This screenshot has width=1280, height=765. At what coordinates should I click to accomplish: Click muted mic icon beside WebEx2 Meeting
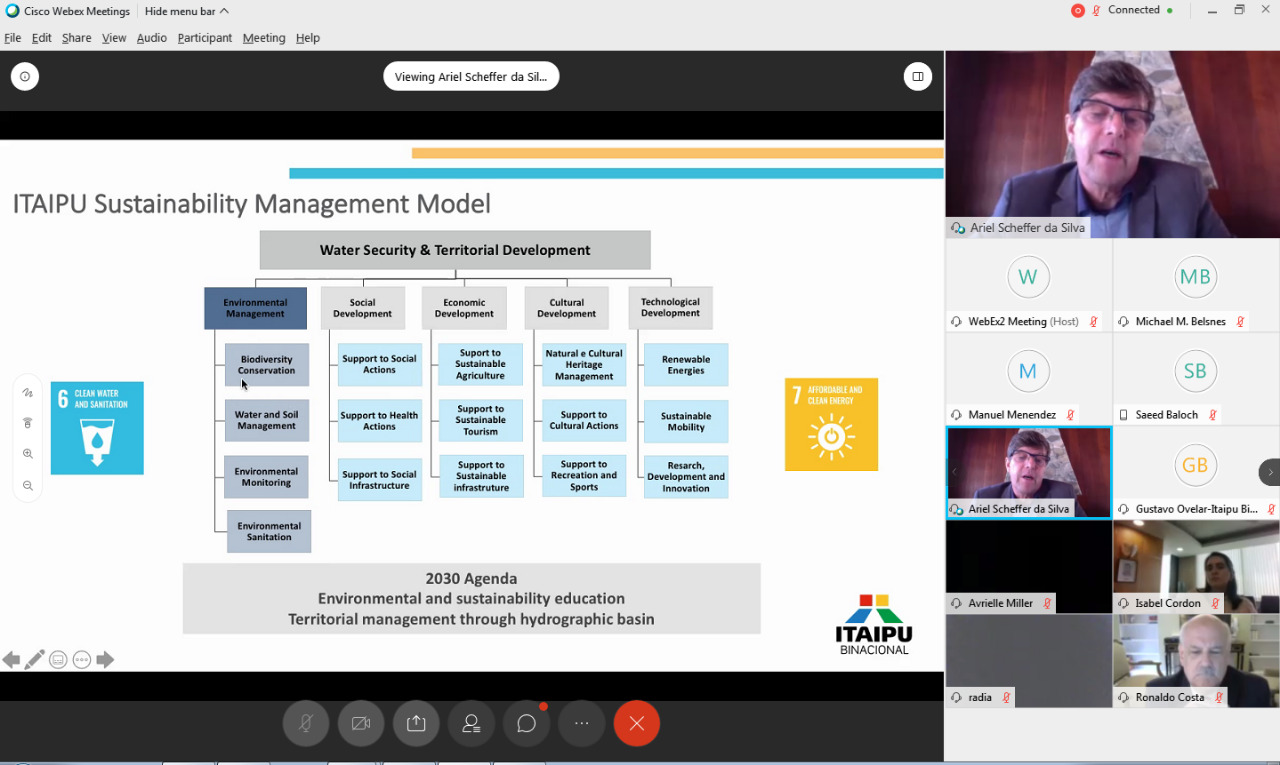coord(1093,322)
